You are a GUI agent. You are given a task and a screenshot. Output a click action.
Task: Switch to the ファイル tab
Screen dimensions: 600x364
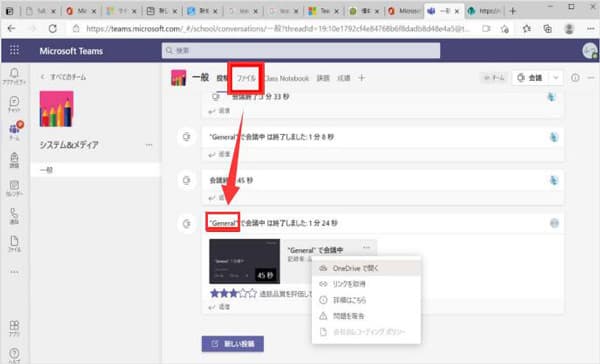246,78
